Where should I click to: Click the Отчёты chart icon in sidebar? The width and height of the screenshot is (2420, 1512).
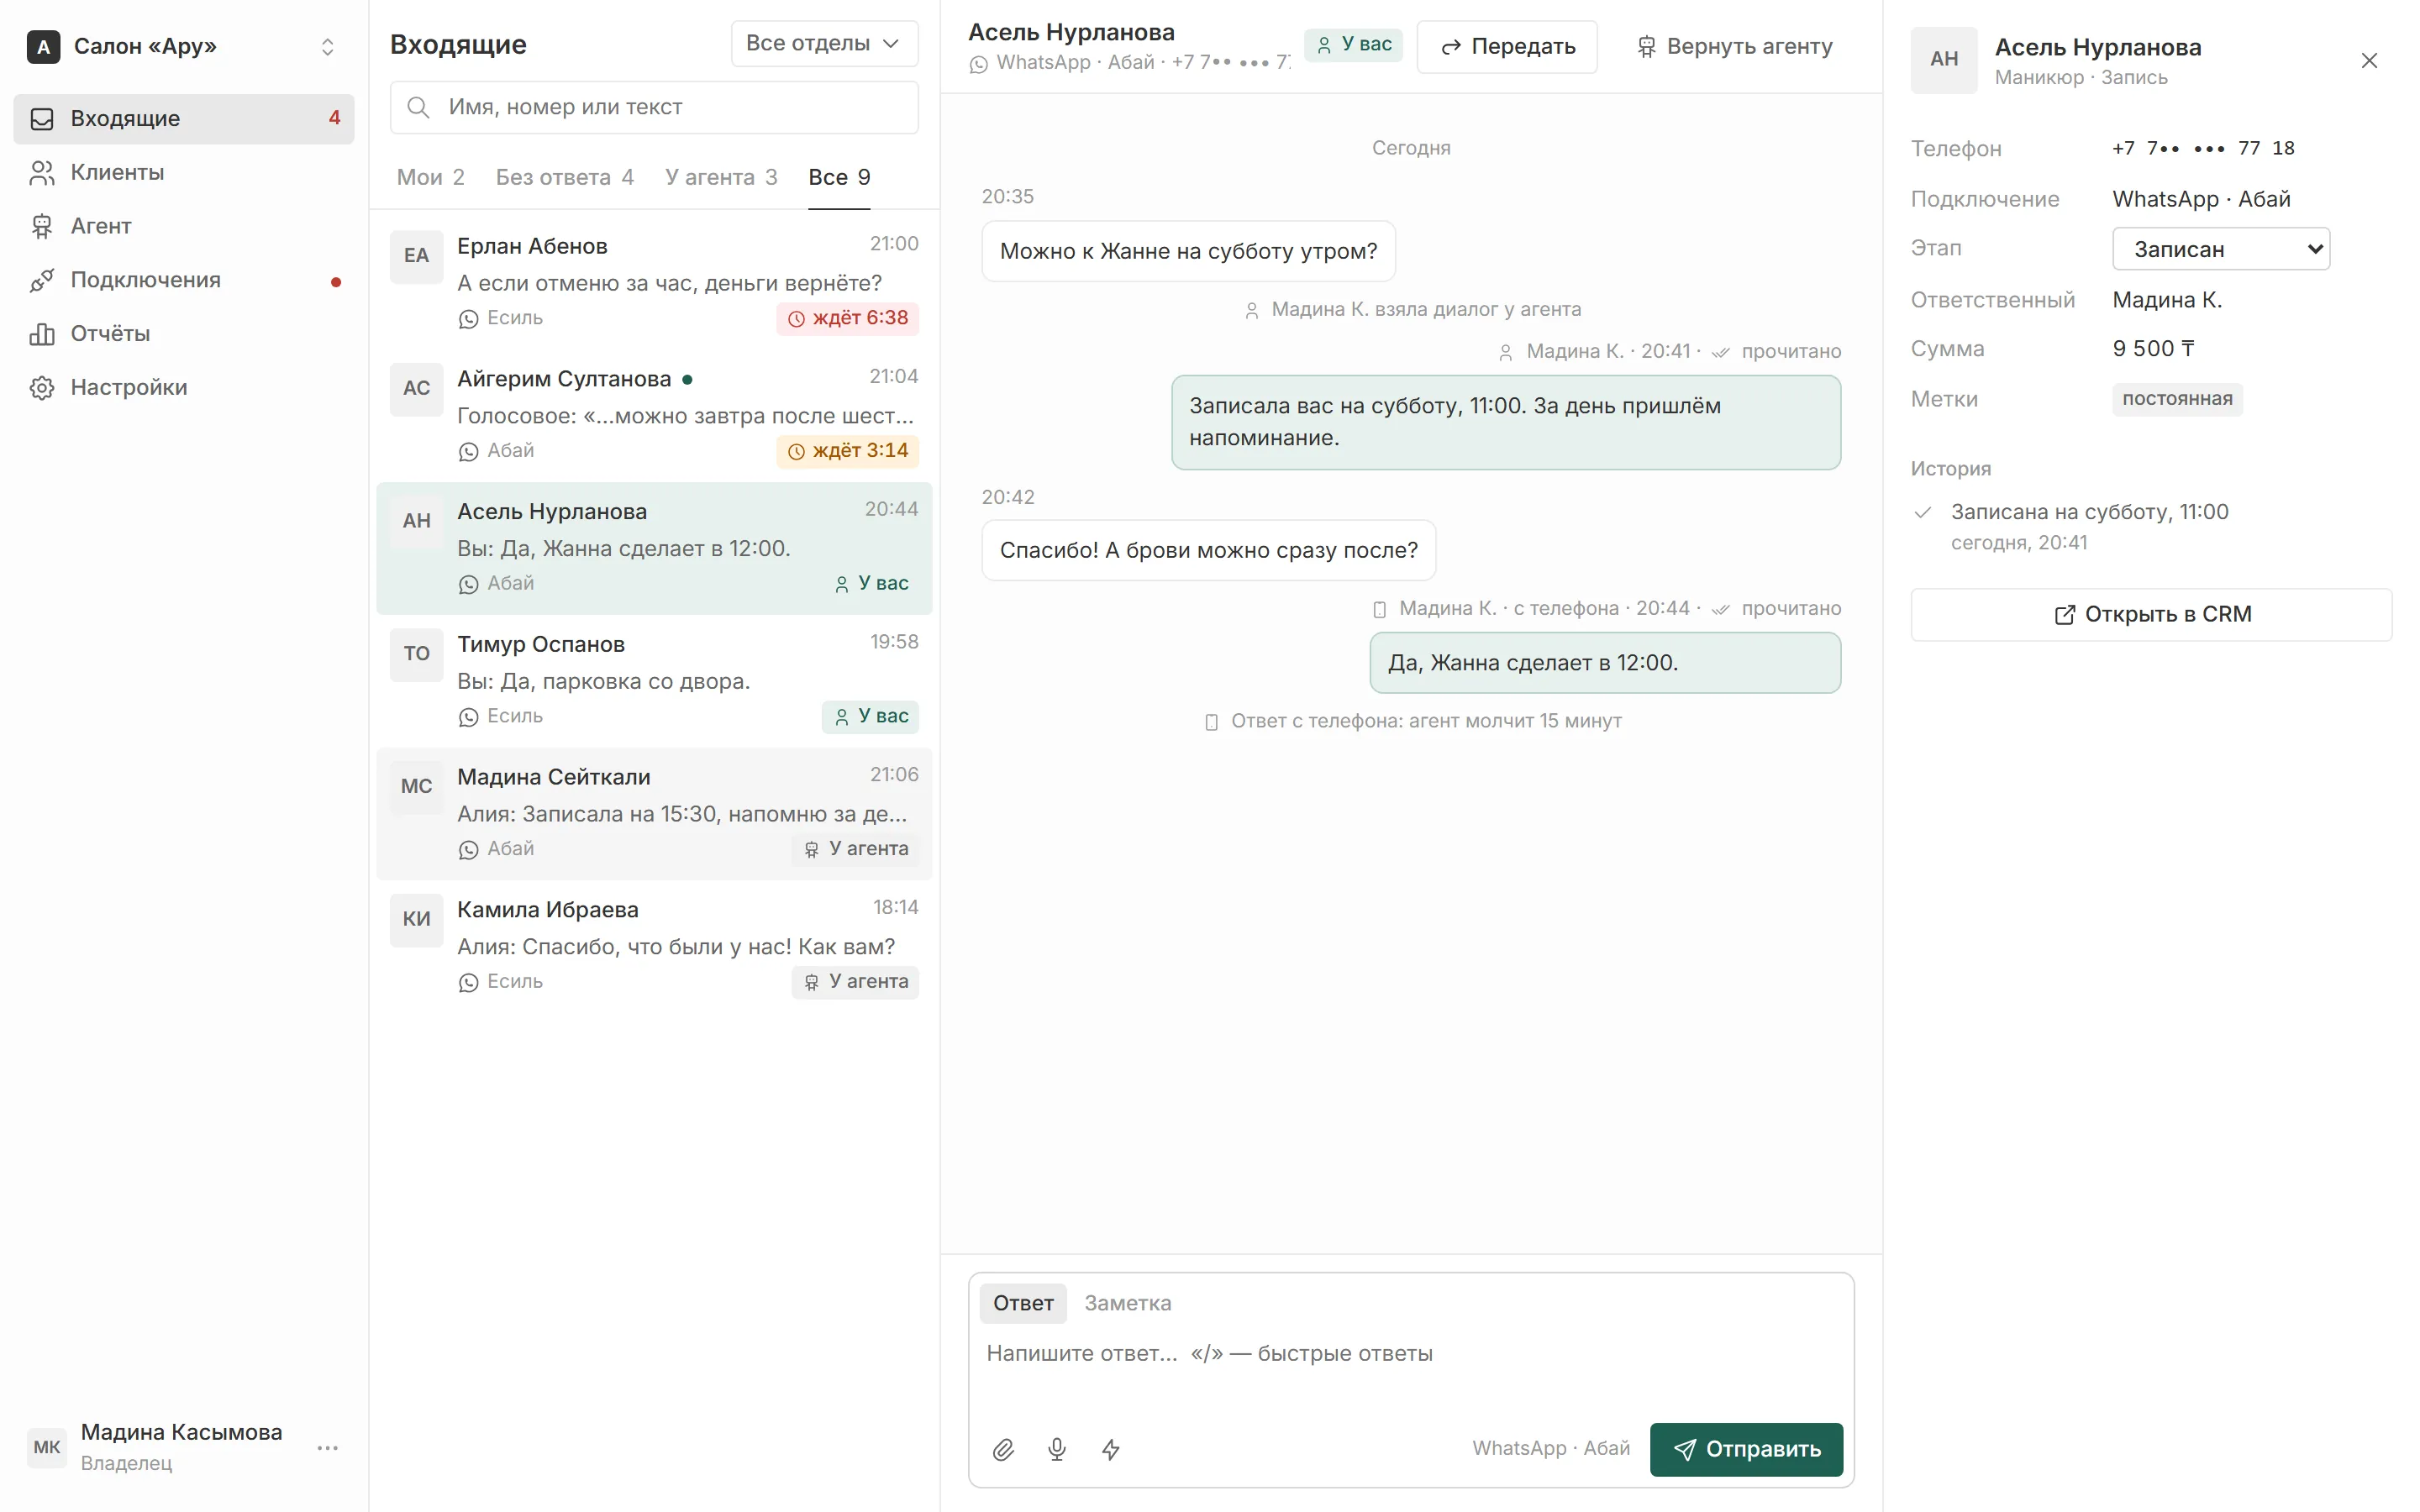42,334
